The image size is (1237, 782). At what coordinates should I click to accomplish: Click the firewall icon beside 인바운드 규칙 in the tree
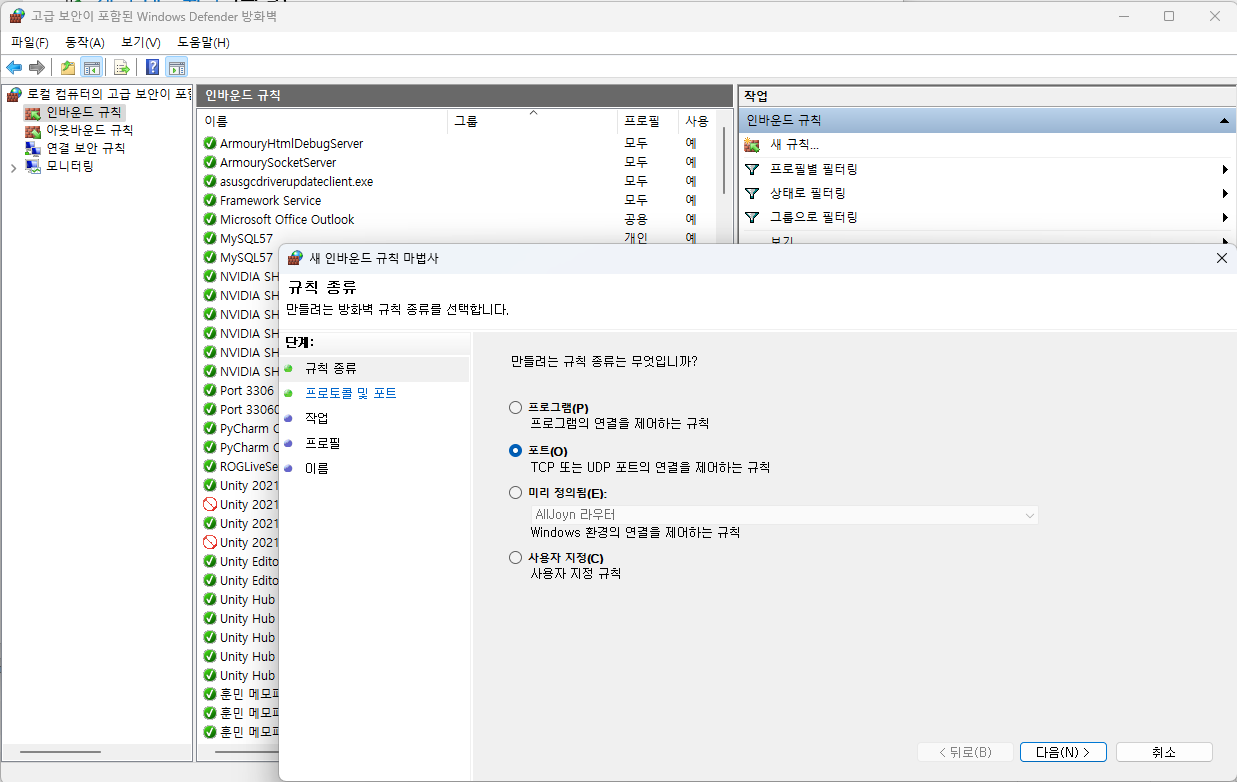coord(33,112)
